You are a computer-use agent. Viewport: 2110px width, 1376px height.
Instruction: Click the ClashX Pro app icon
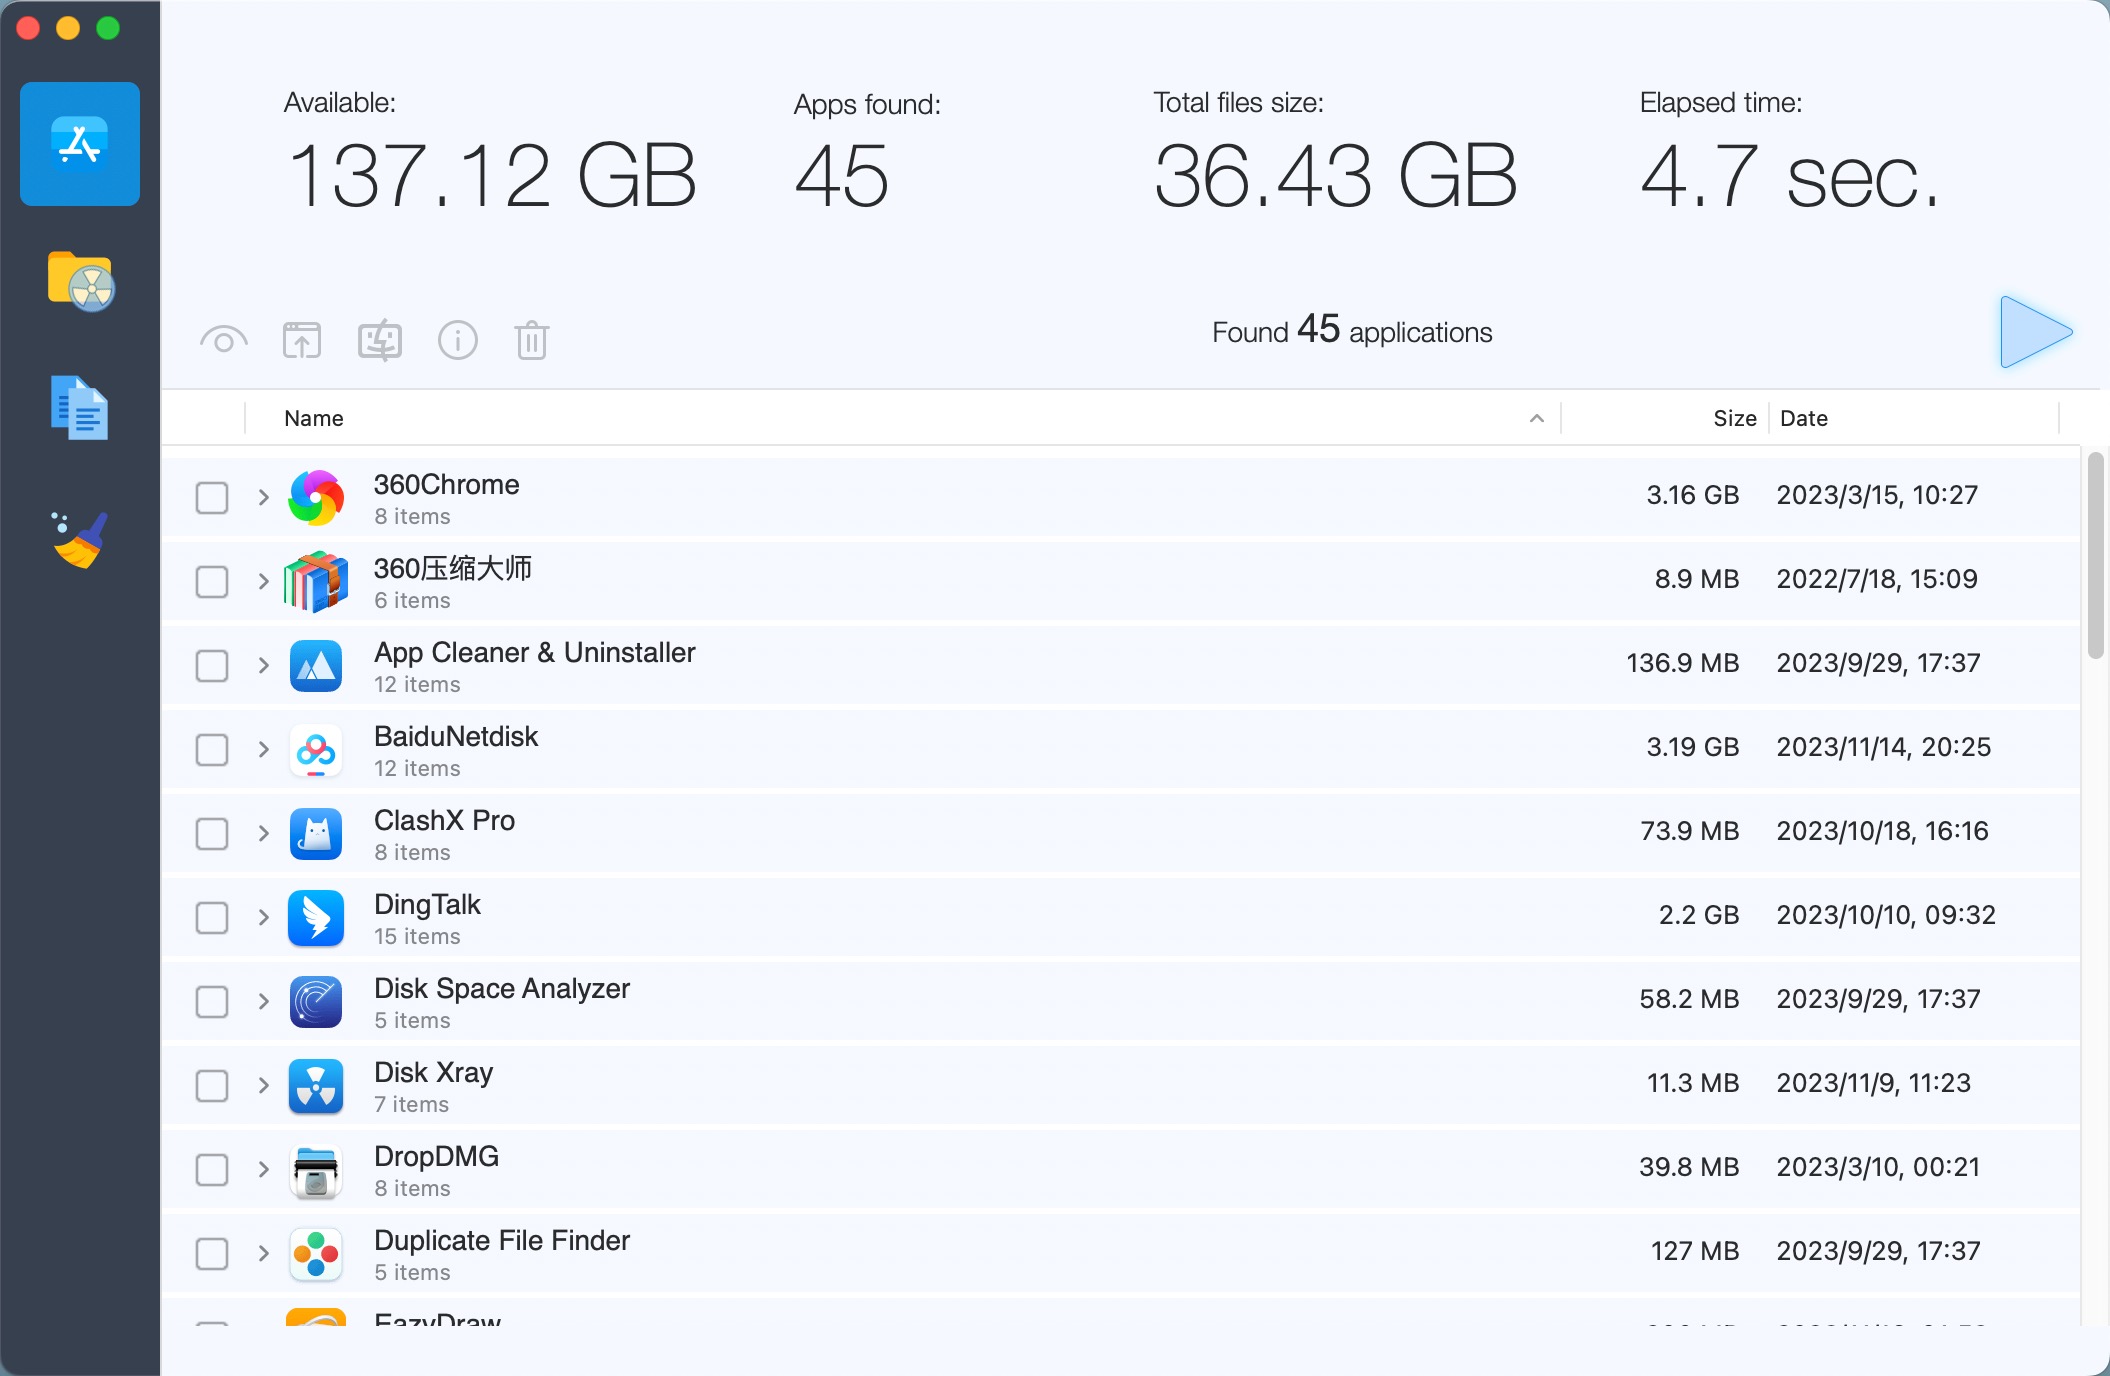pos(316,834)
